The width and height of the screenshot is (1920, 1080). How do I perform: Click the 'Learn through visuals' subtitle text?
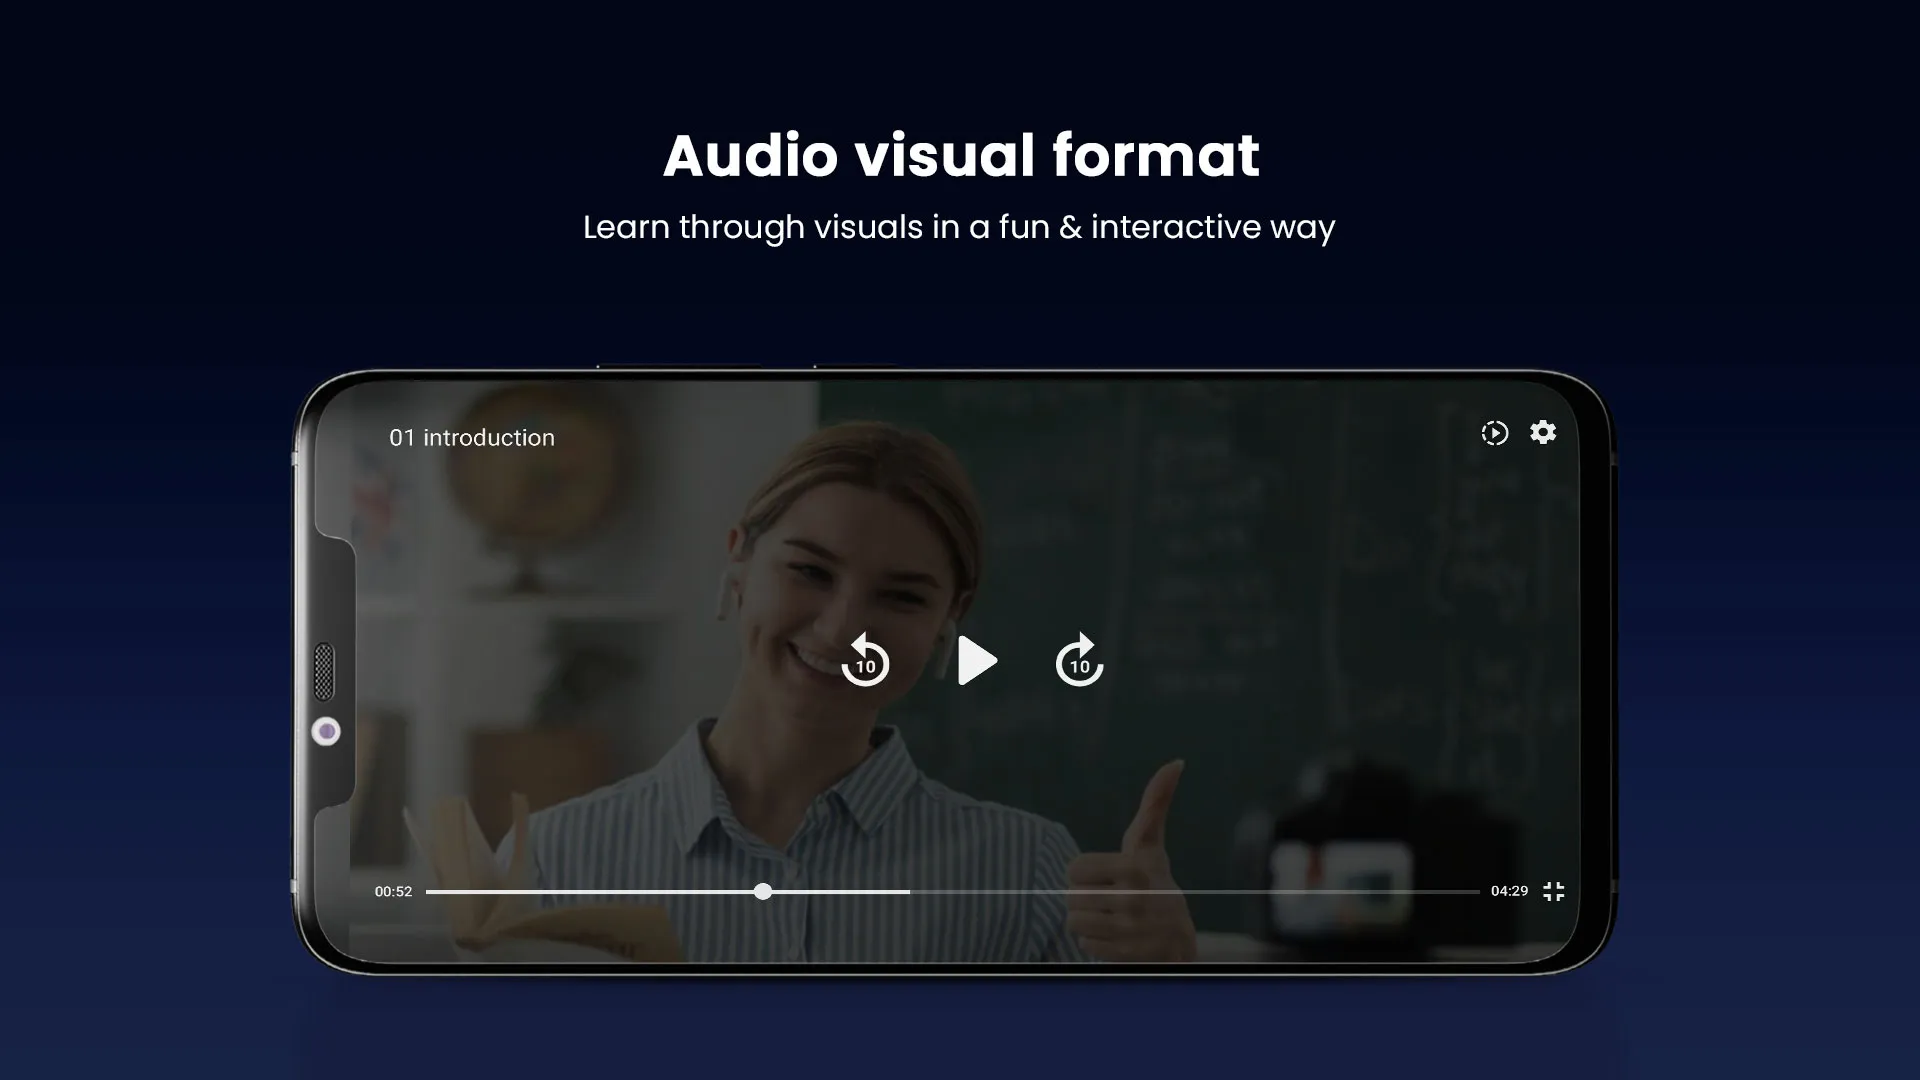pos(959,228)
